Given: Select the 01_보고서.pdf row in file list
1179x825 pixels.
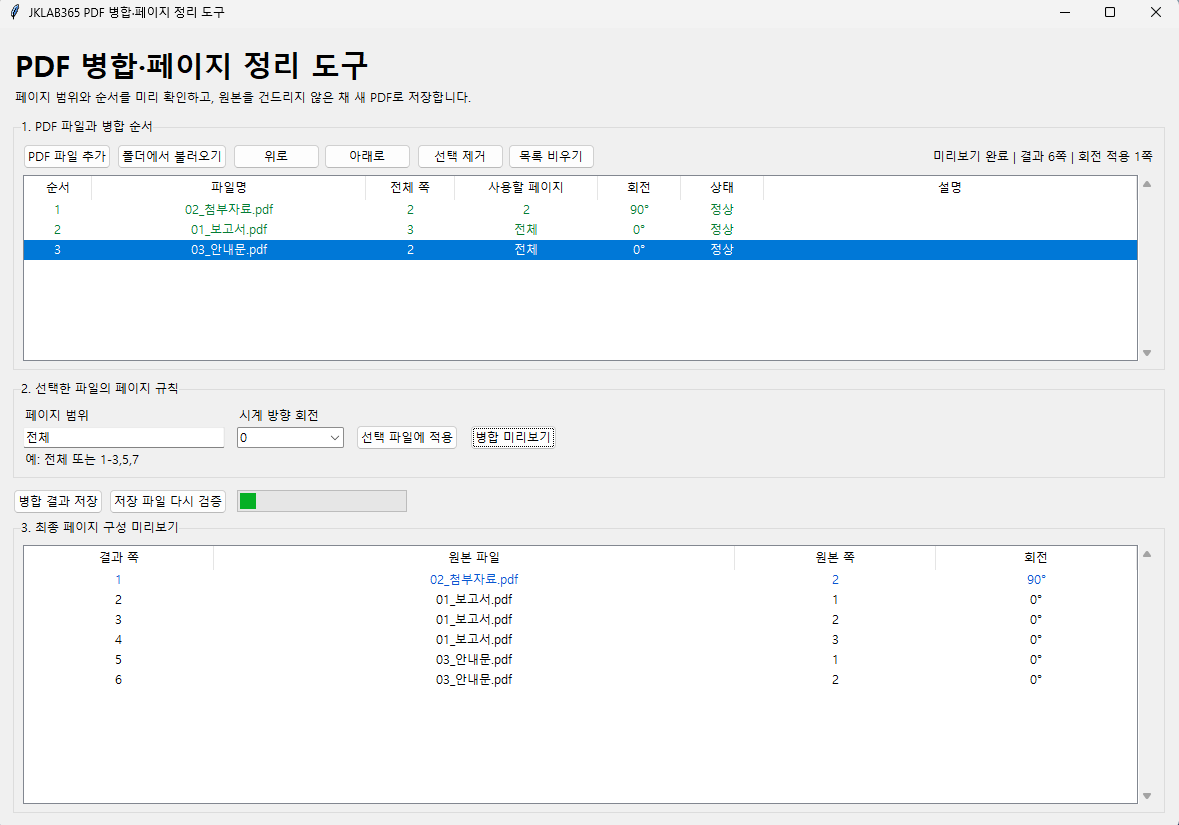Looking at the screenshot, I should click(x=580, y=229).
